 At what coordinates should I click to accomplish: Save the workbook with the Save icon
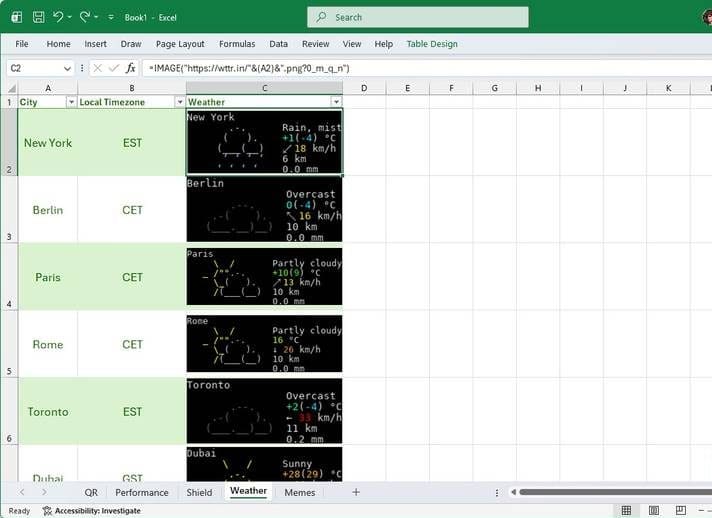point(39,17)
